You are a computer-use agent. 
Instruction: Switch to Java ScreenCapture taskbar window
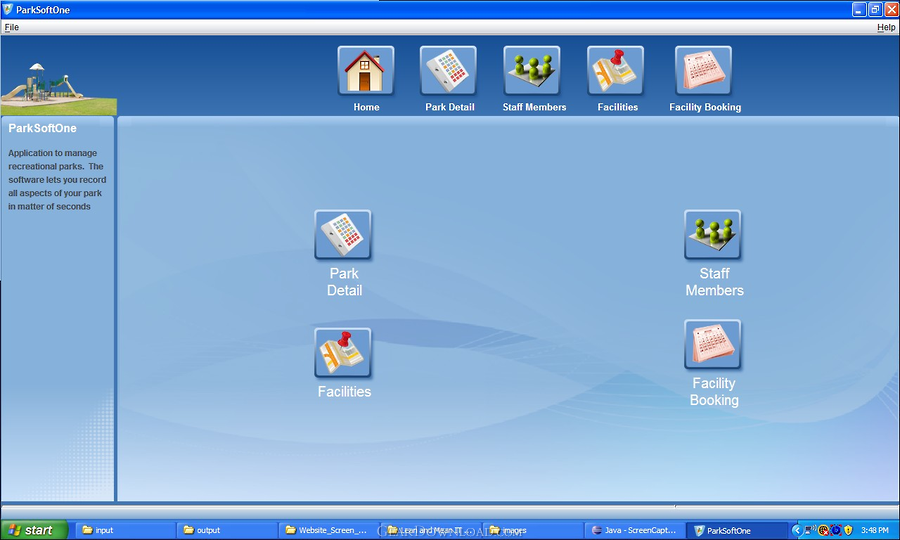coord(634,530)
